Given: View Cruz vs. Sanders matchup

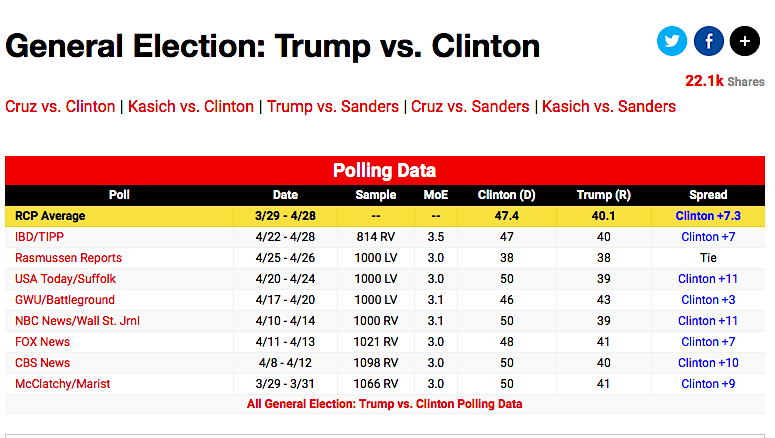Looking at the screenshot, I should coord(471,106).
